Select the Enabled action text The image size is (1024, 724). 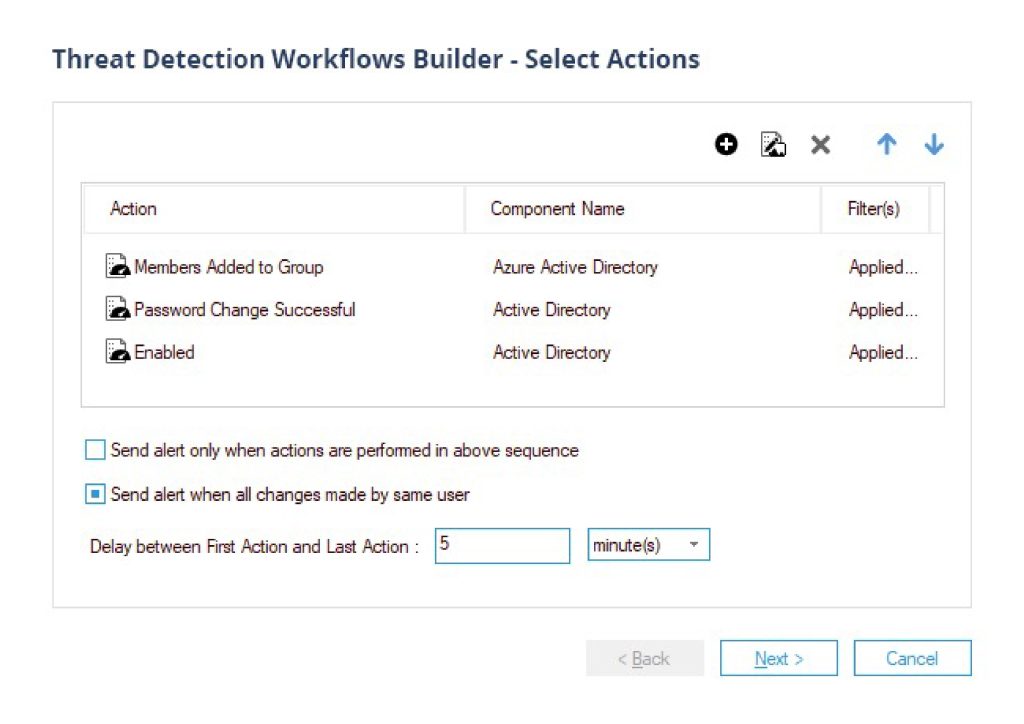(165, 352)
